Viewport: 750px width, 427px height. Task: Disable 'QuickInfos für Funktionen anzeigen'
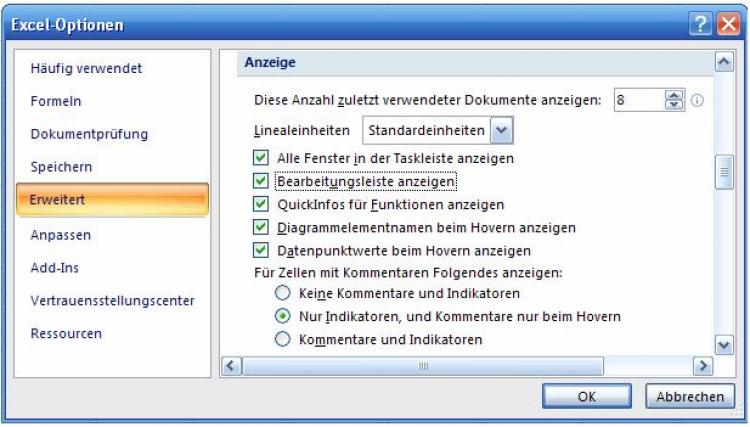point(261,204)
